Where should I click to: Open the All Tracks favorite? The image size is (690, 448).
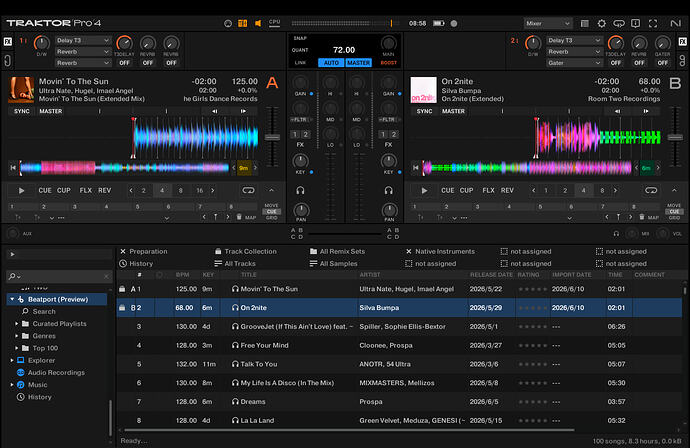click(x=235, y=264)
